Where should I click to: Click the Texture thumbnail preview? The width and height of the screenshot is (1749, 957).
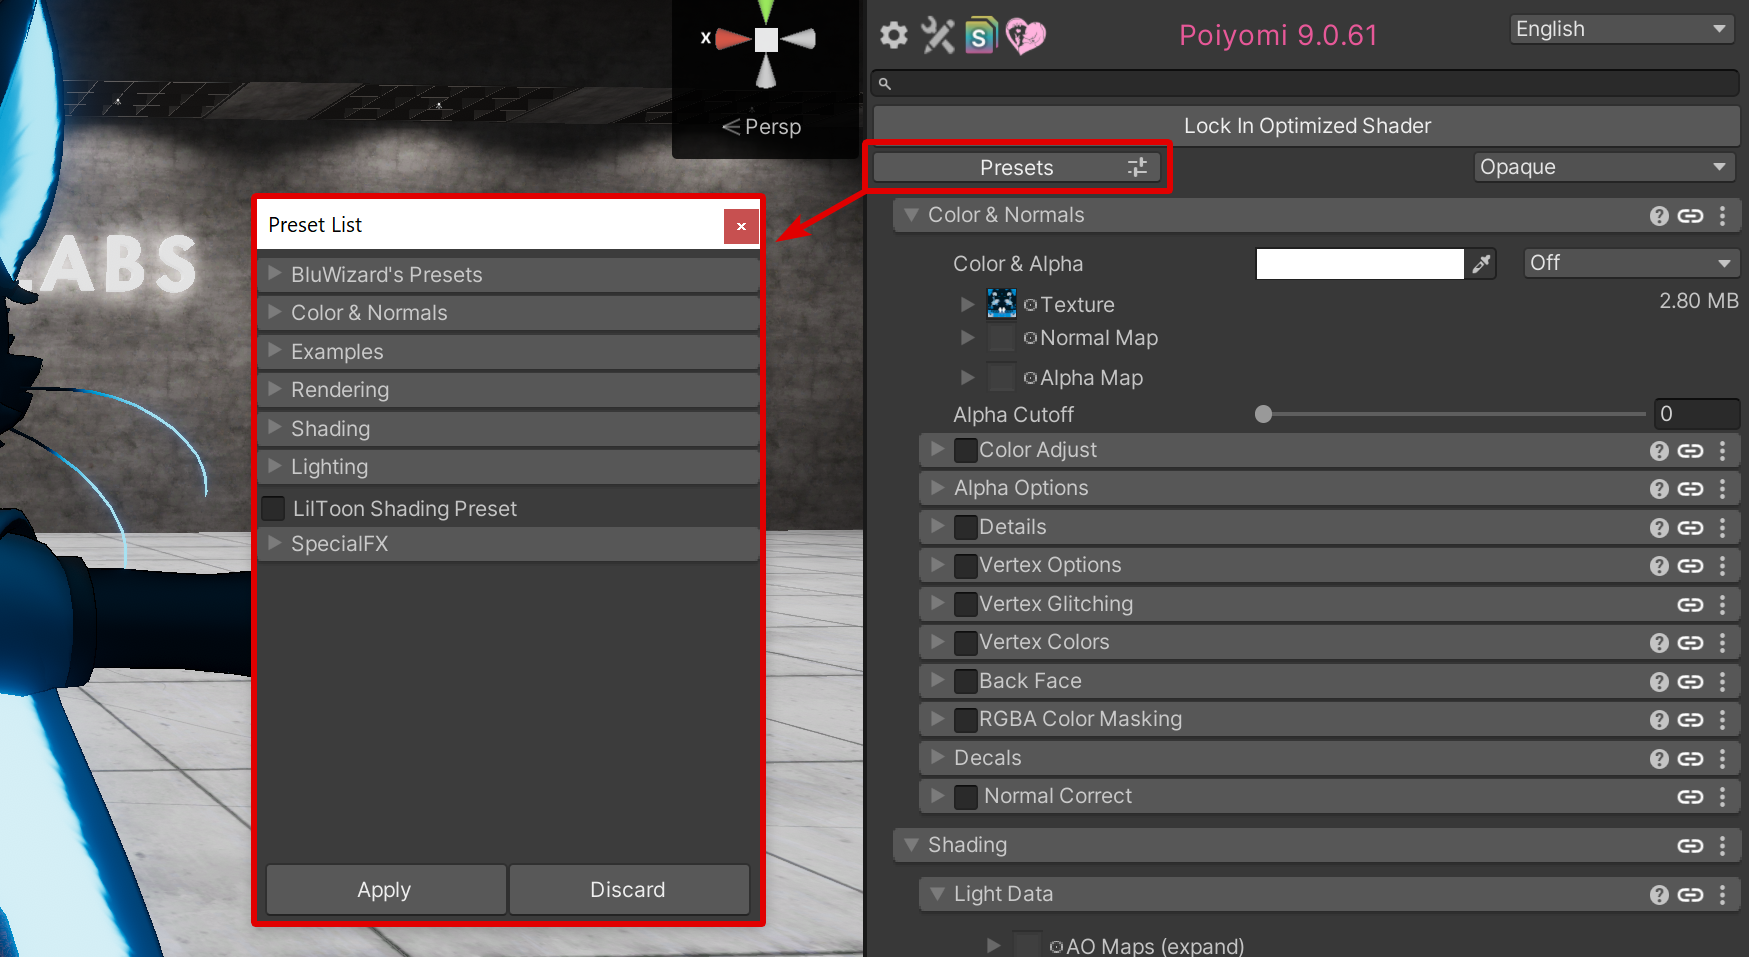click(1001, 303)
